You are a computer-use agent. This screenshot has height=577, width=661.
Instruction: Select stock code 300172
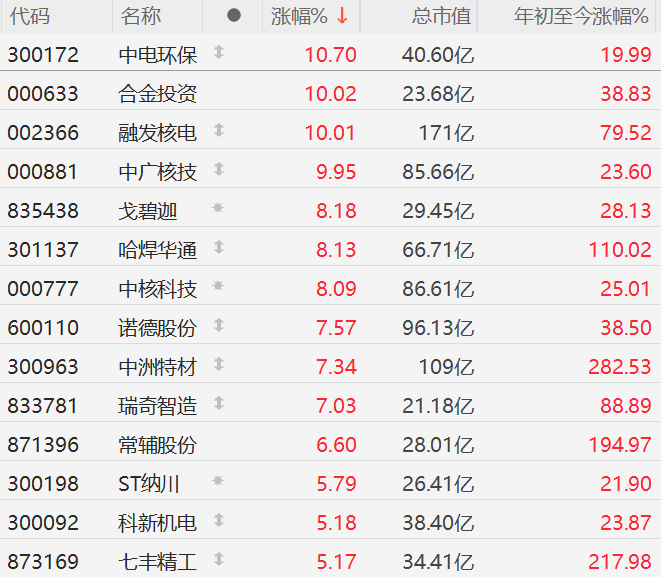(x=43, y=55)
